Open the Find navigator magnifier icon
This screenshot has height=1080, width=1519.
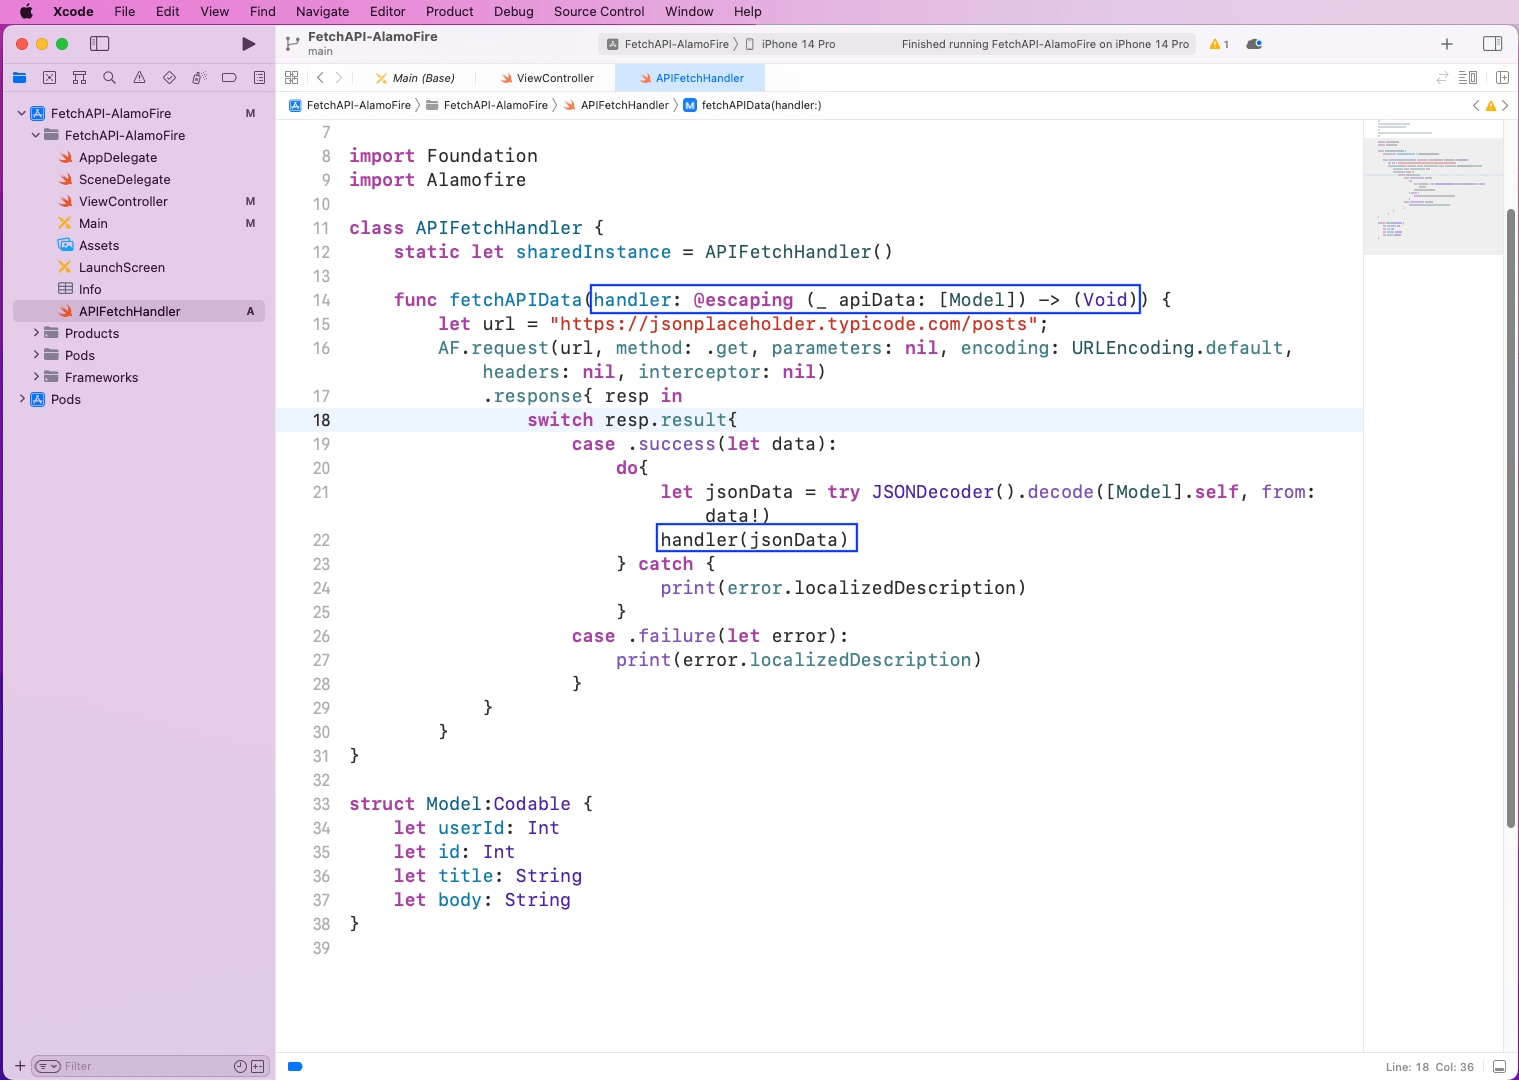(x=110, y=78)
